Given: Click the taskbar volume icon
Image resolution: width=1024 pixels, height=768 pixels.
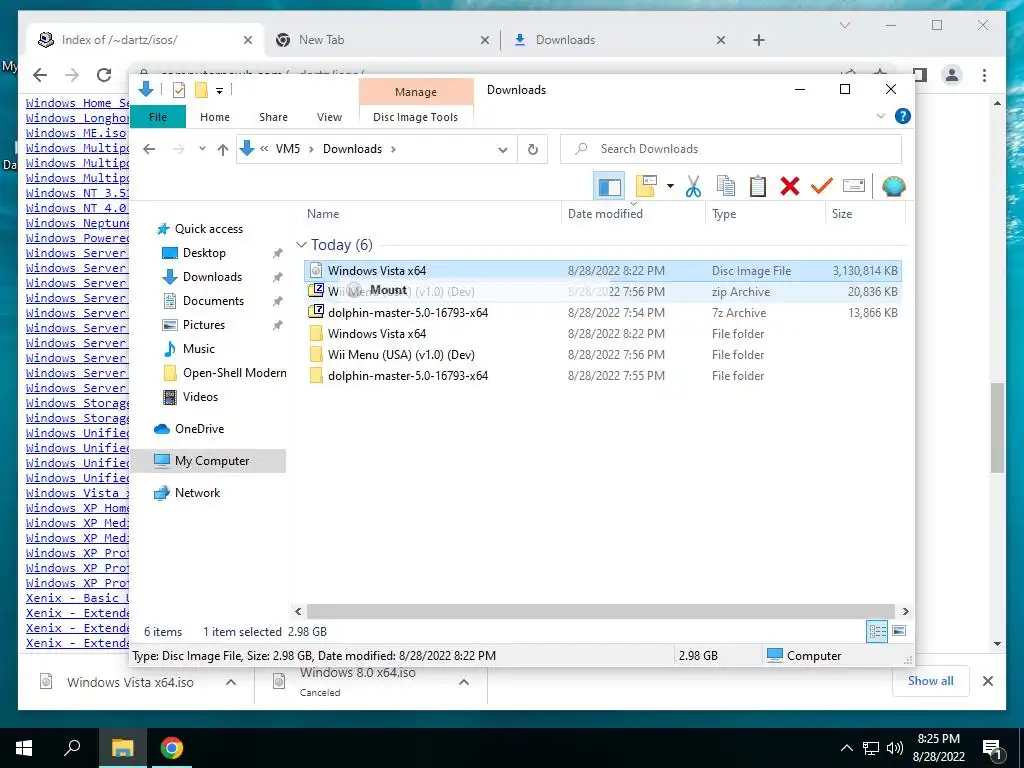Looking at the screenshot, I should pos(895,748).
